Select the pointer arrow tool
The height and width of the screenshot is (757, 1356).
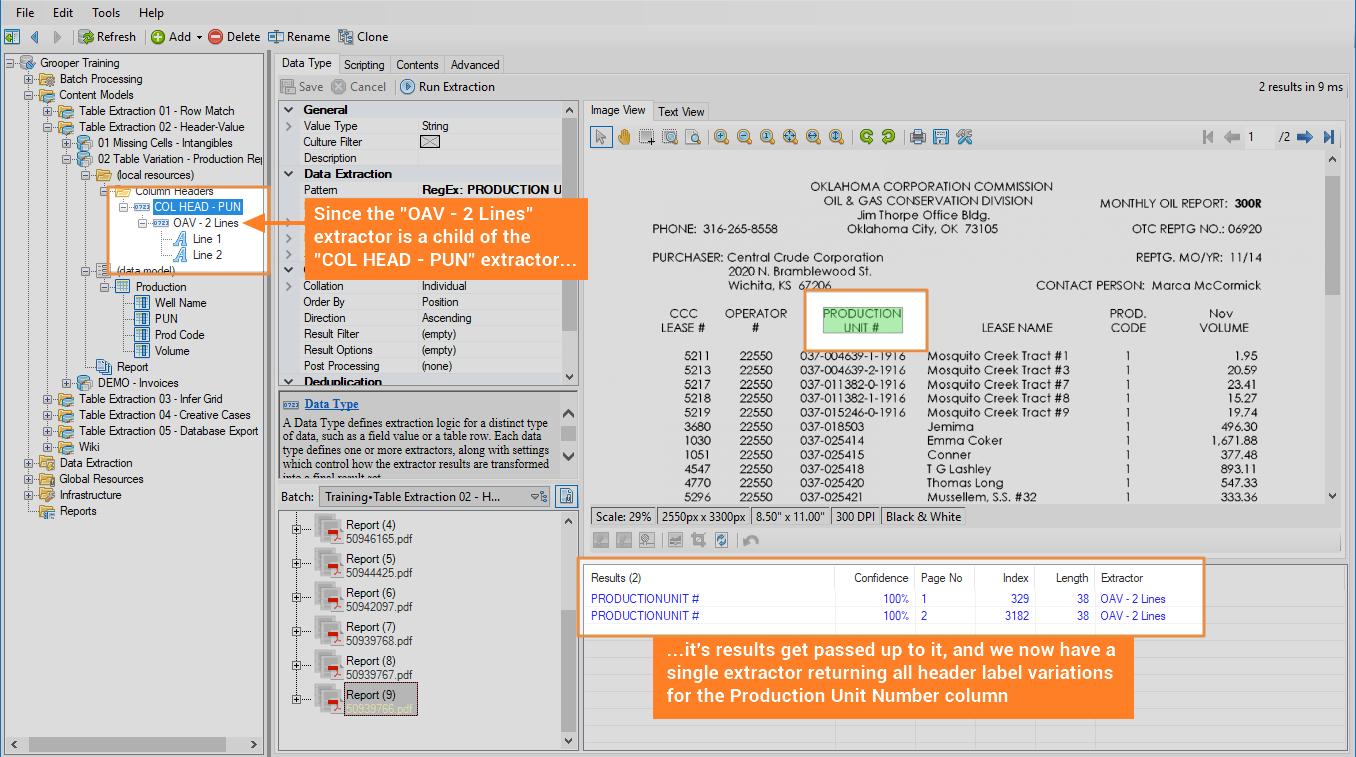click(x=601, y=137)
